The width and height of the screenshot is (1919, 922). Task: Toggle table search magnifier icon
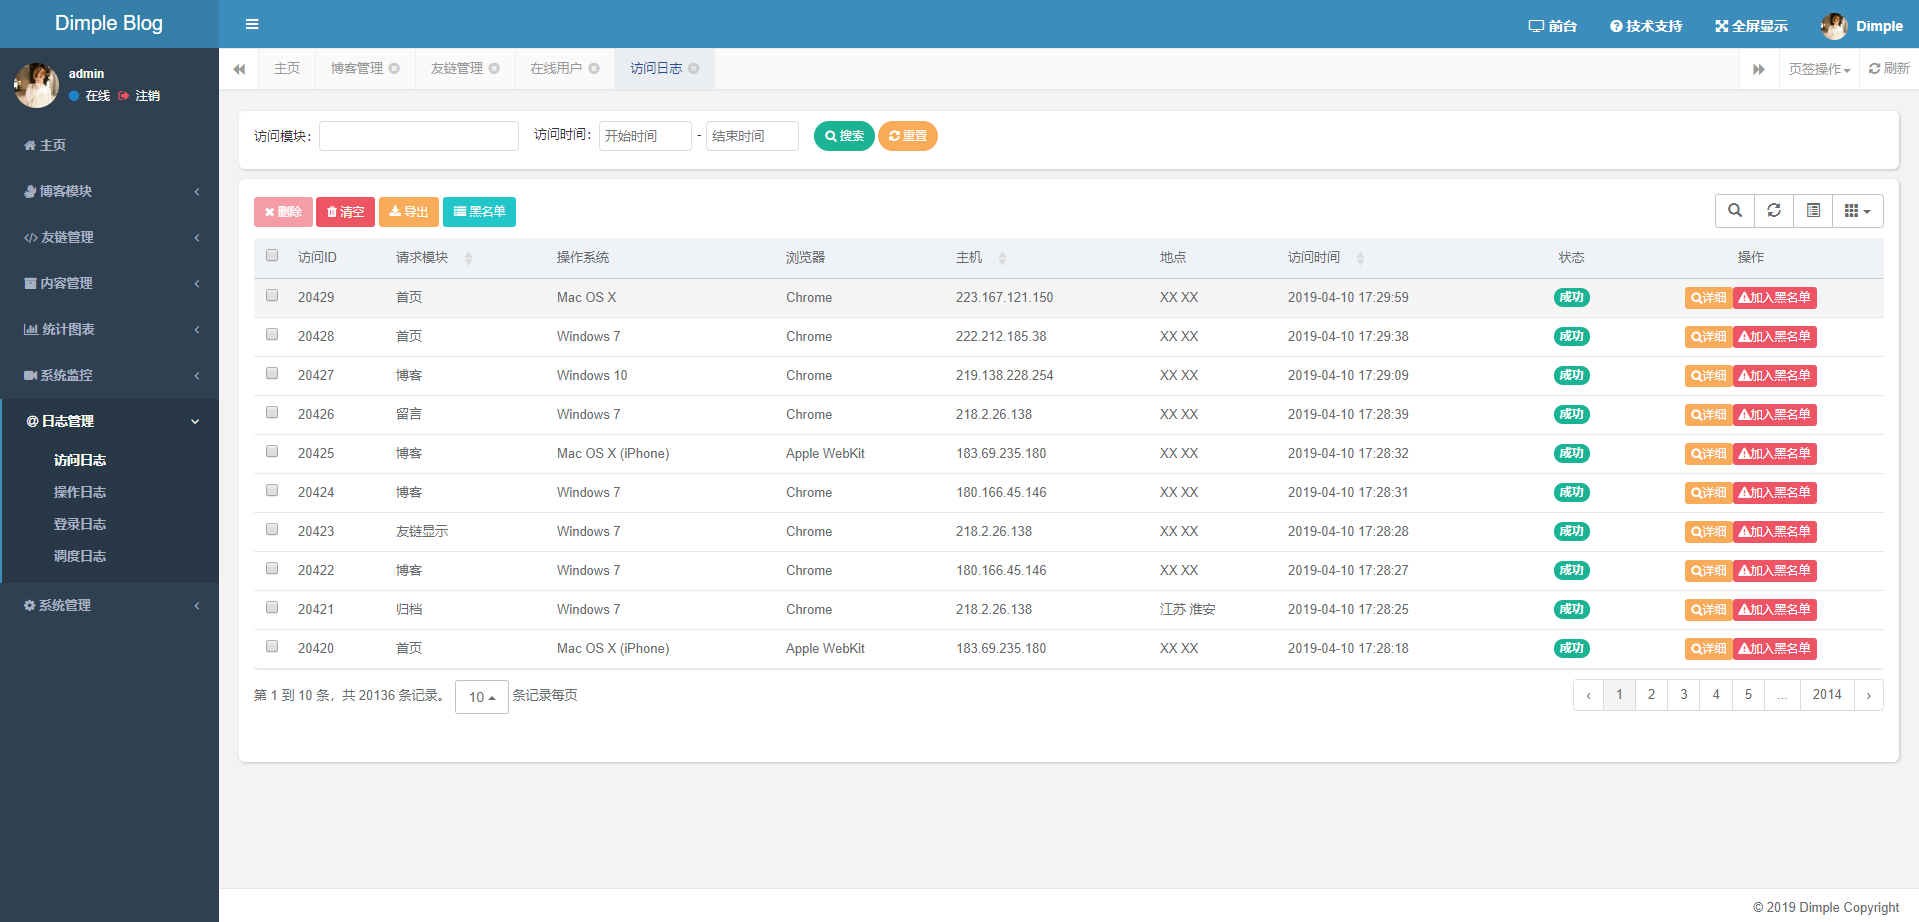coord(1735,211)
